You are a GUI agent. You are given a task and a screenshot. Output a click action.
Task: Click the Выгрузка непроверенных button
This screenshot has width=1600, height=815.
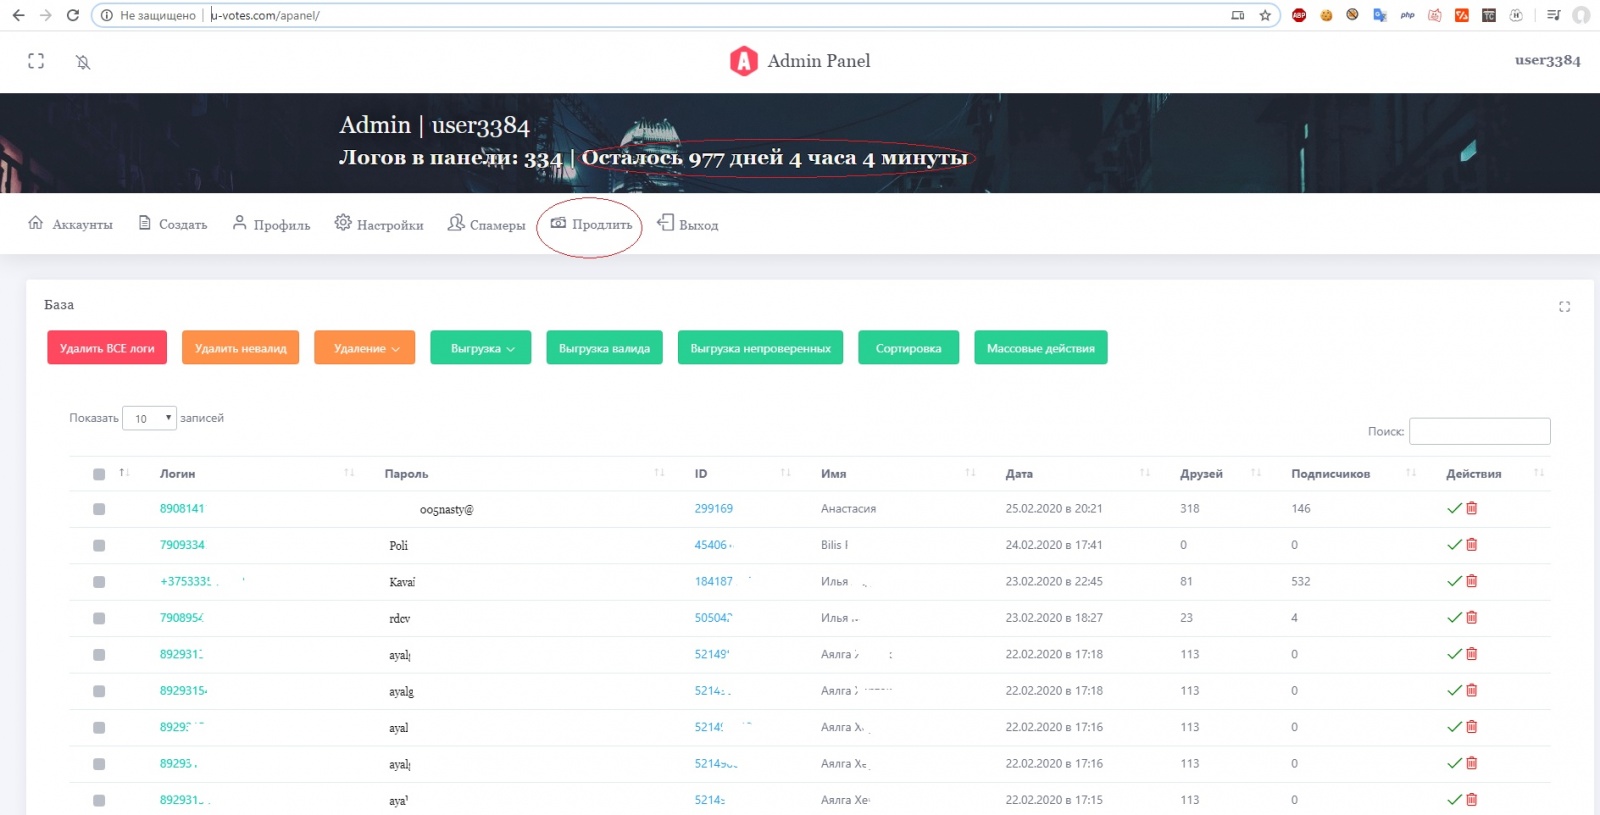[x=760, y=348]
